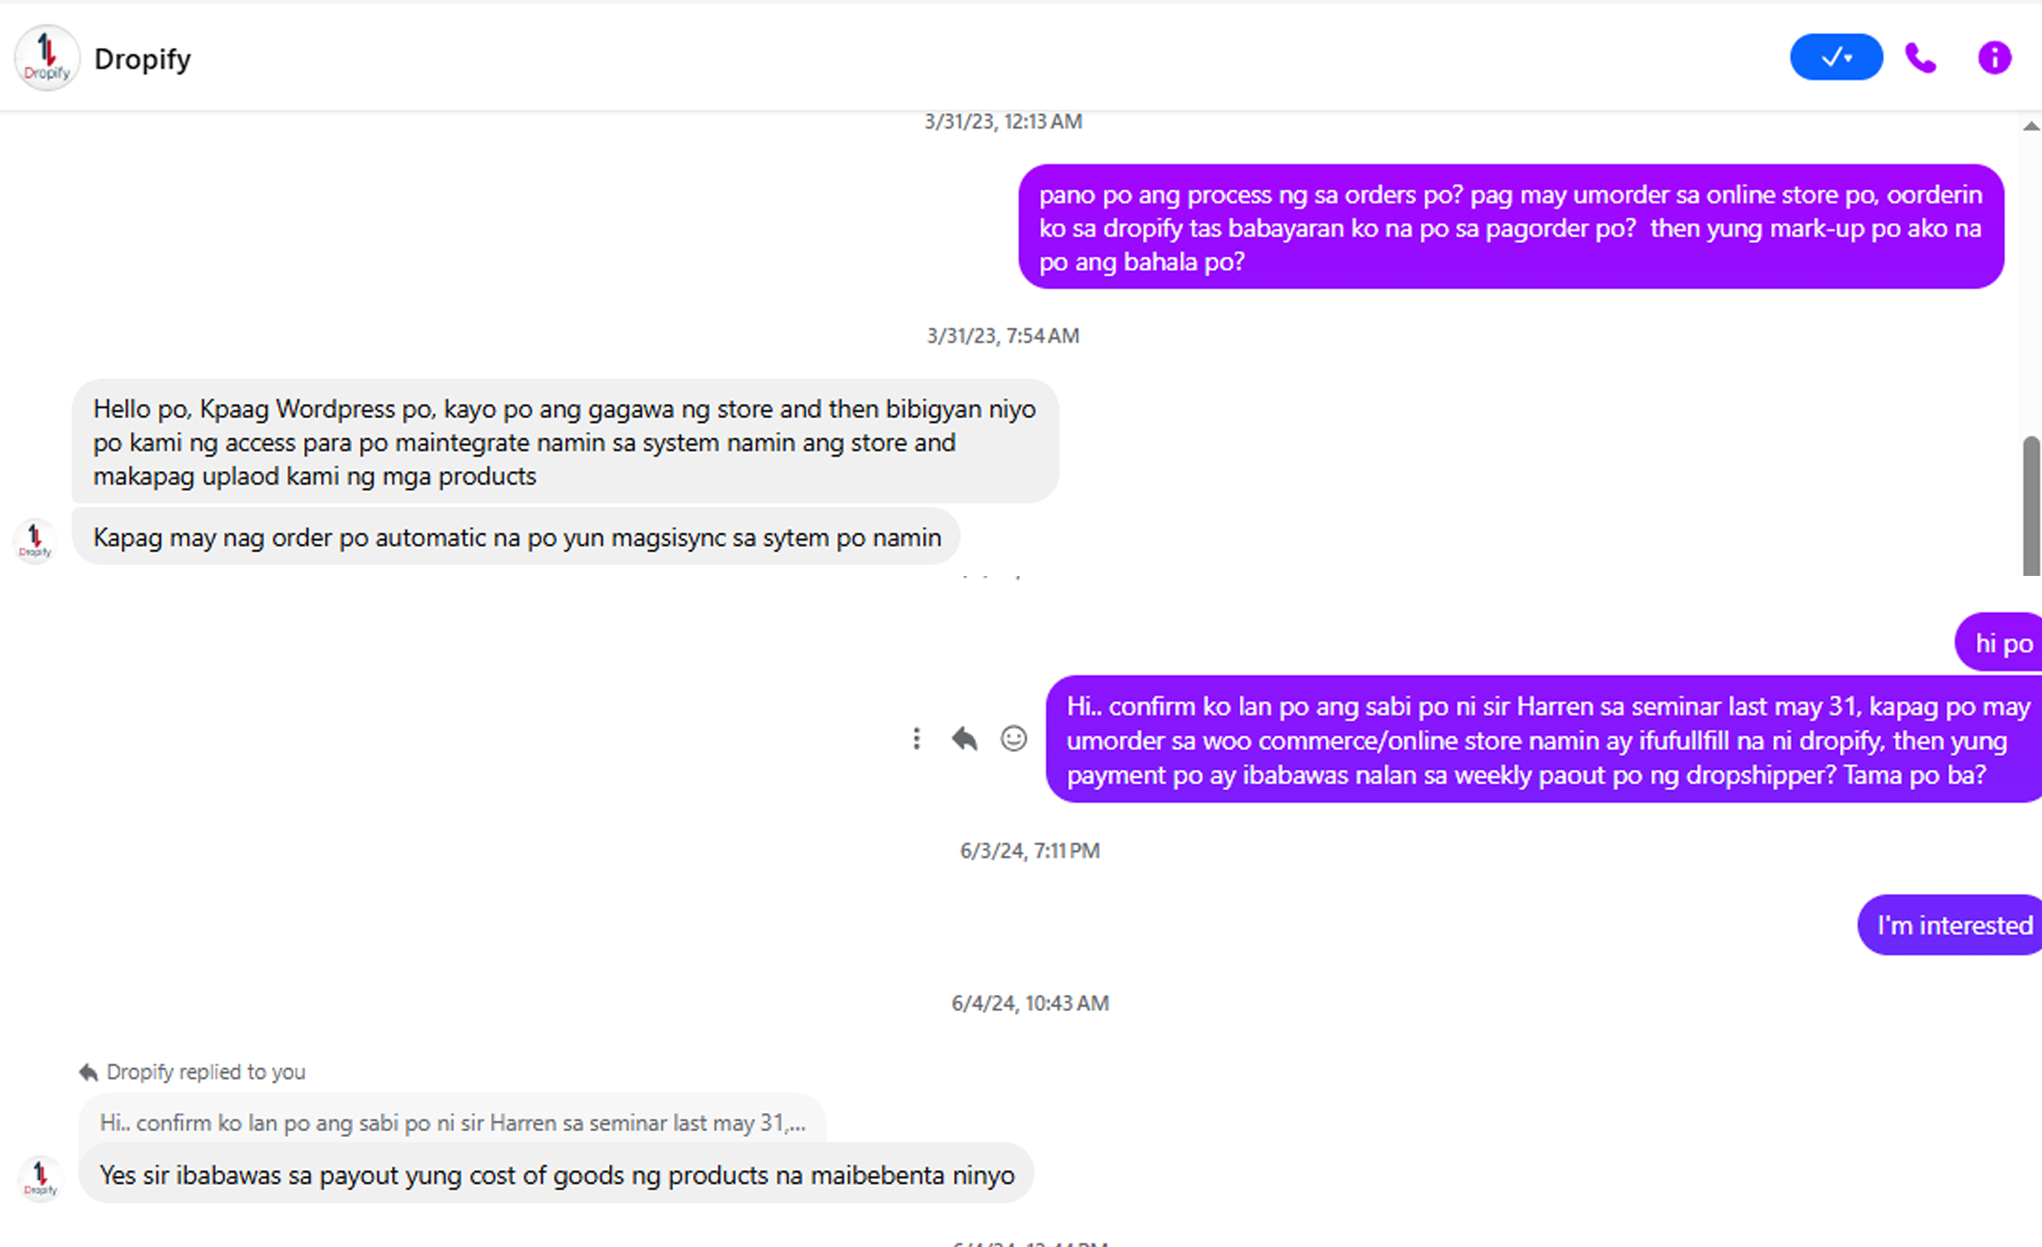The height and width of the screenshot is (1247, 2042).
Task: Click the chat scrollbar thumb
Action: 2030,505
